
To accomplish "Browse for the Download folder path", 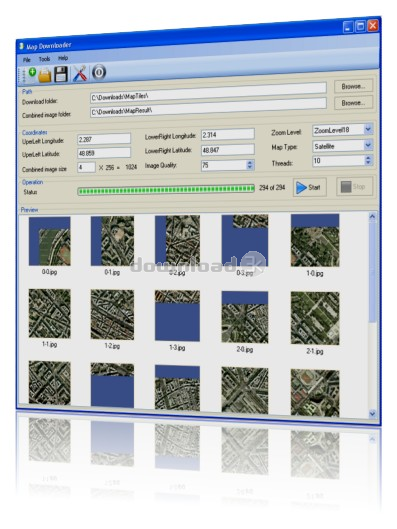I will [x=353, y=86].
